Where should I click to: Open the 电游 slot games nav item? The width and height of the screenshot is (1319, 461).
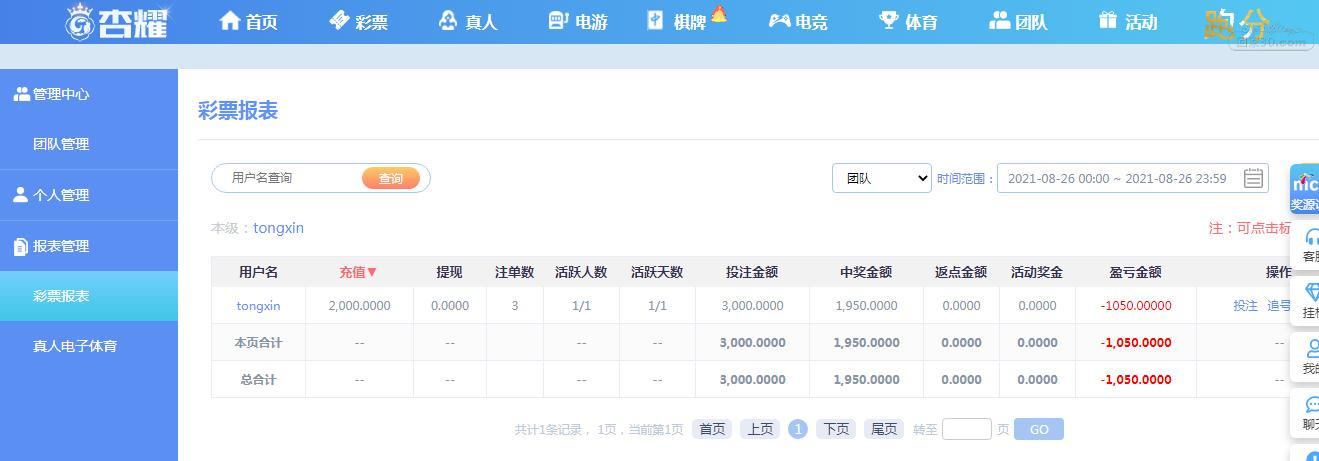(578, 21)
